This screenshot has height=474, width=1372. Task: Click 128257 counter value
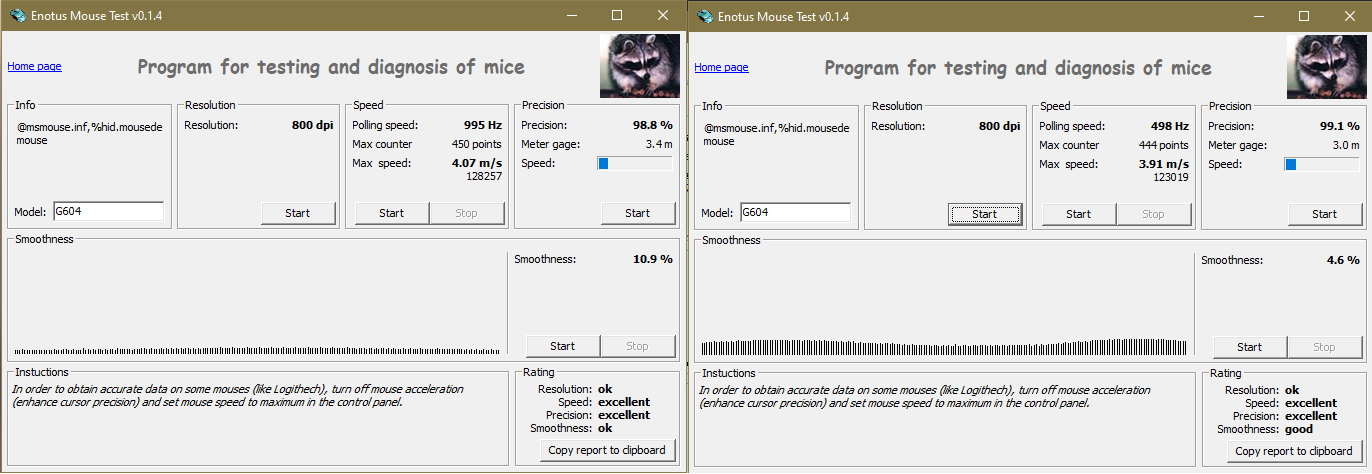coord(484,176)
